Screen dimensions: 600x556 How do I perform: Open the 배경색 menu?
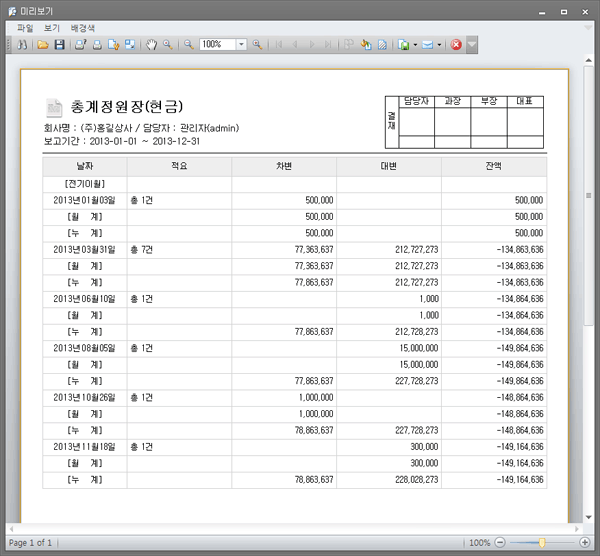83,28
